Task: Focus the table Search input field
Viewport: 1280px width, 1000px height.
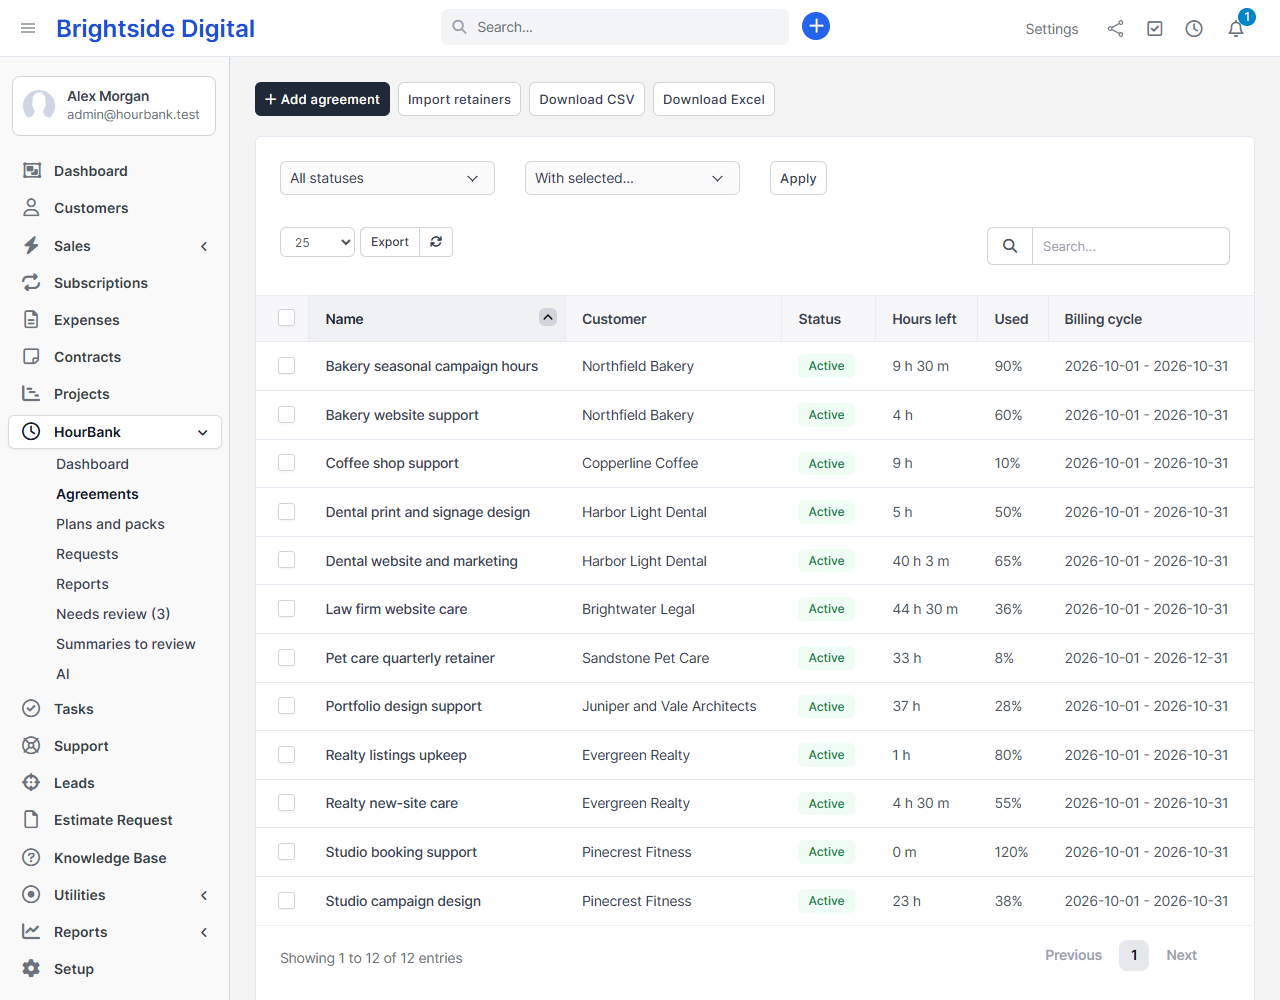Action: [1131, 246]
